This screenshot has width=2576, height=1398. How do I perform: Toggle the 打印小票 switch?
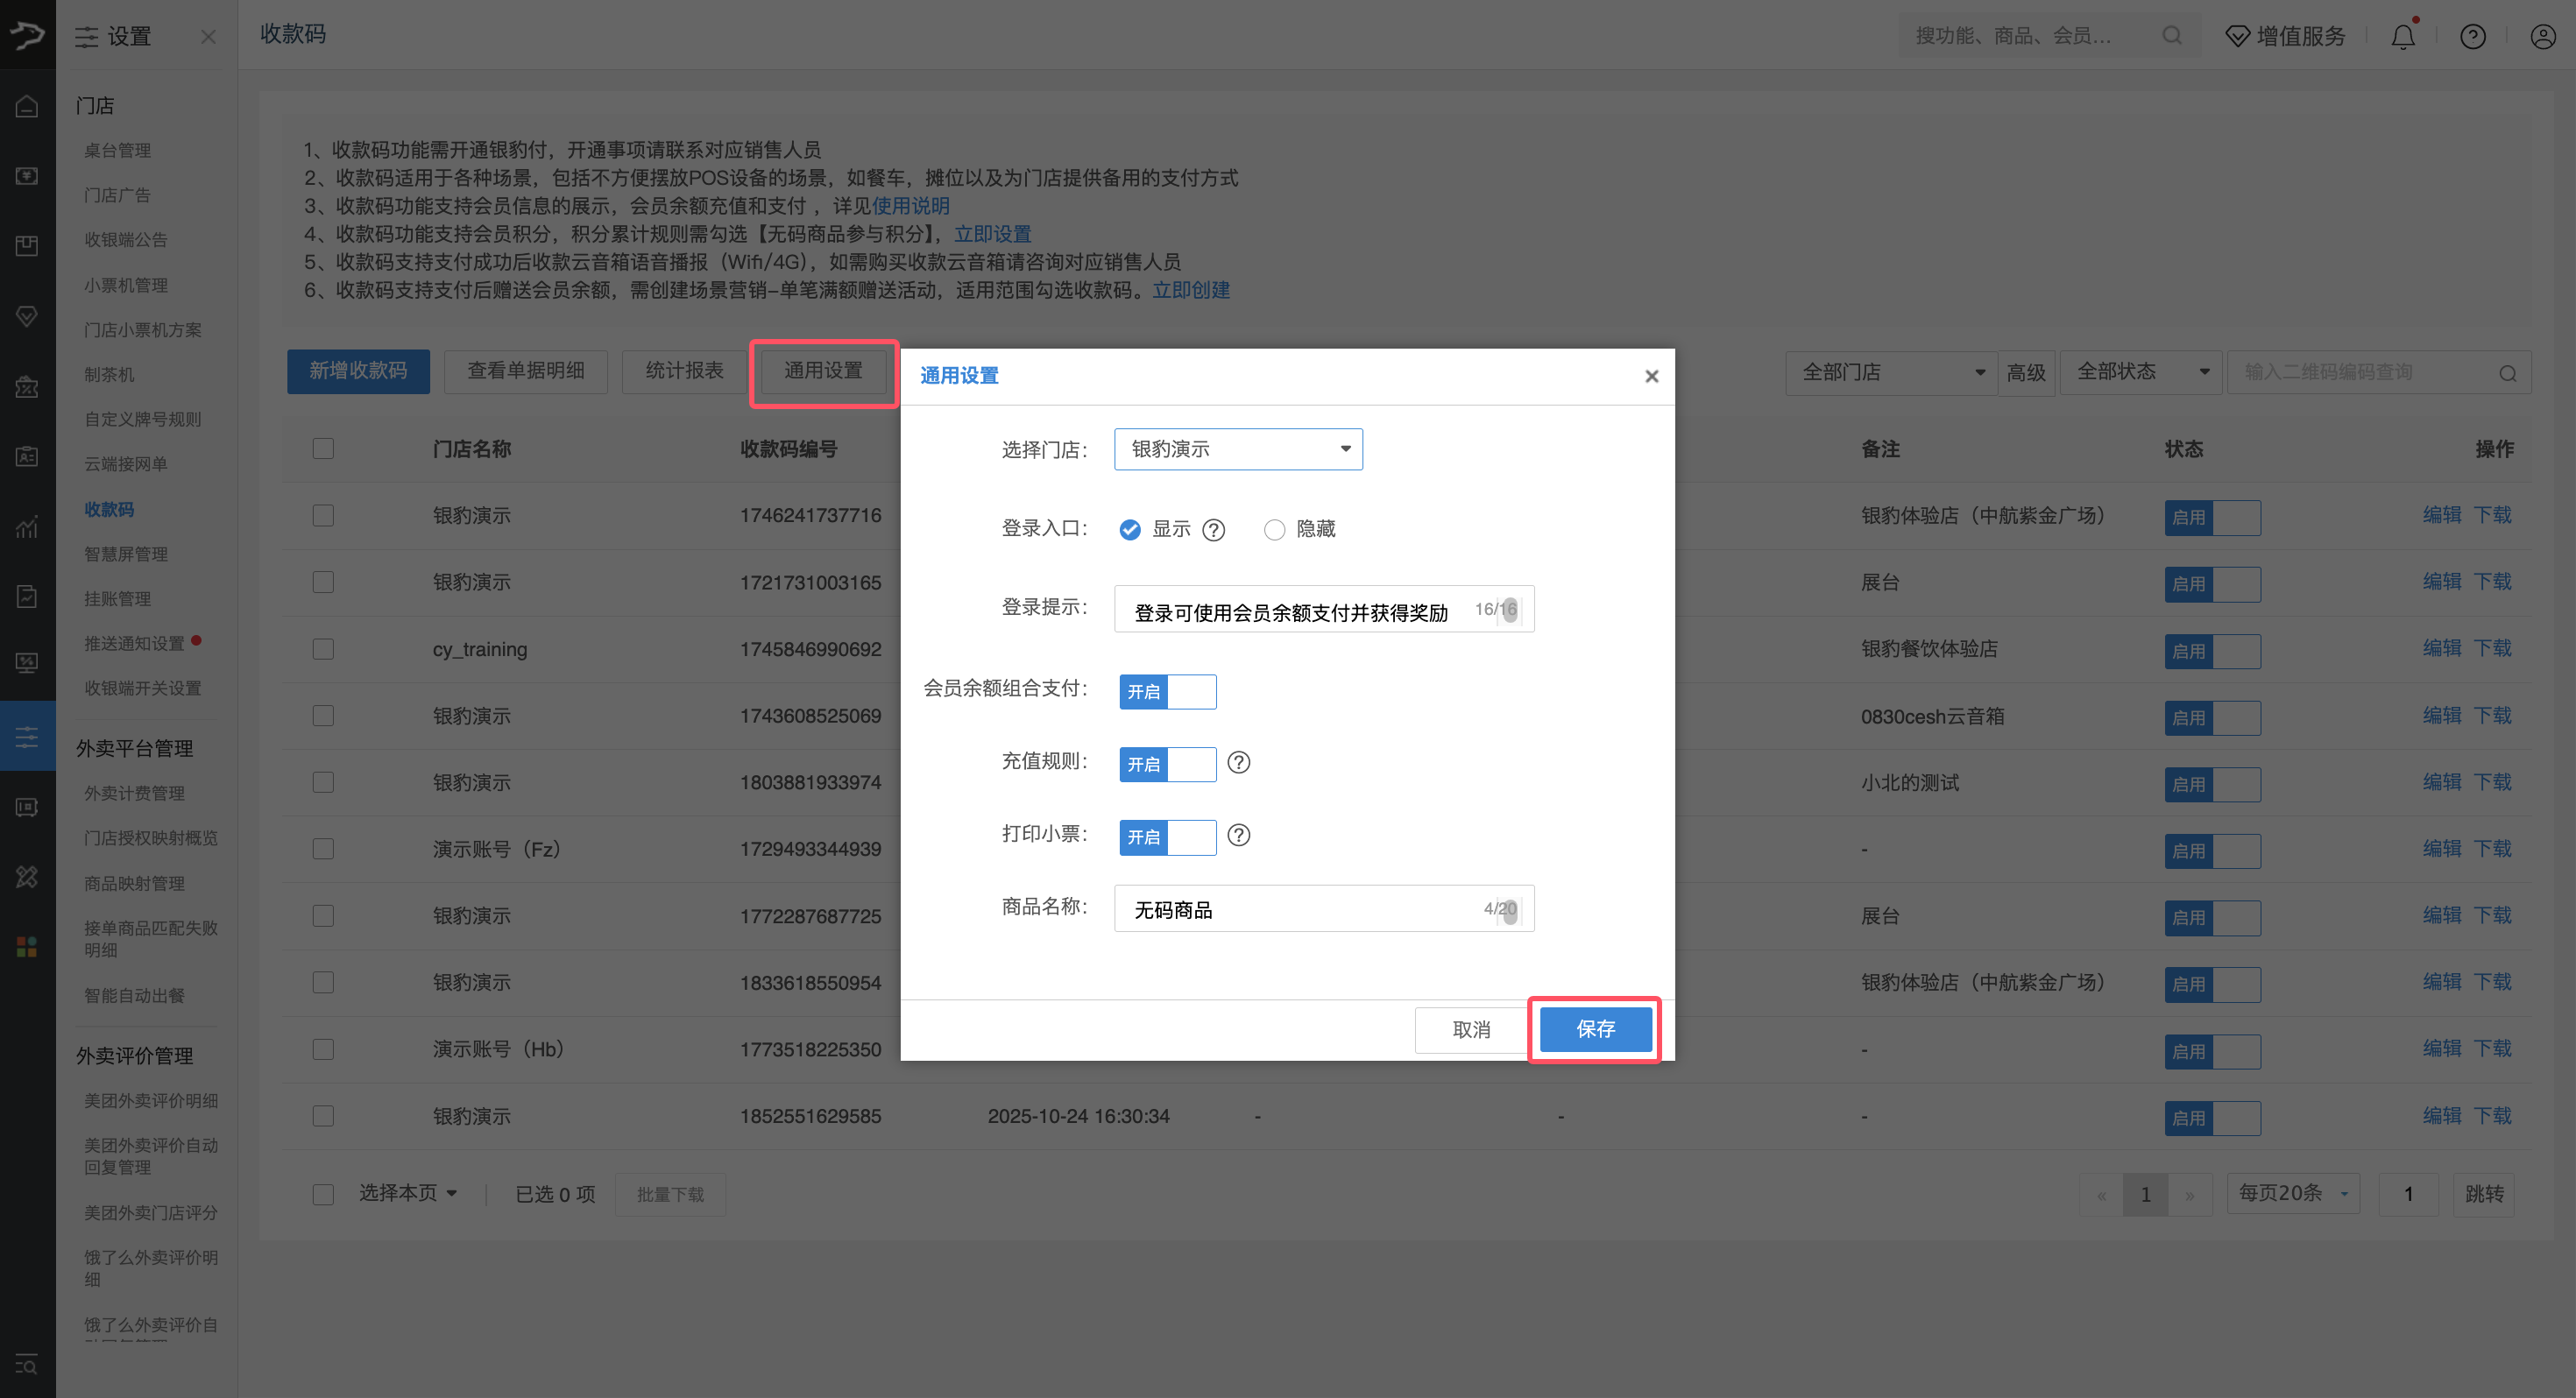1167,837
